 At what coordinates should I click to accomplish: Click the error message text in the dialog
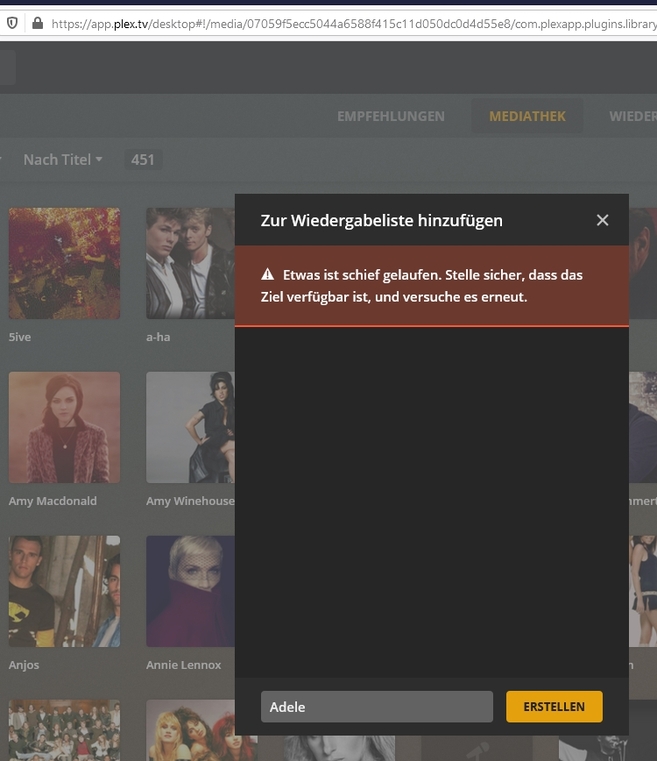[422, 286]
